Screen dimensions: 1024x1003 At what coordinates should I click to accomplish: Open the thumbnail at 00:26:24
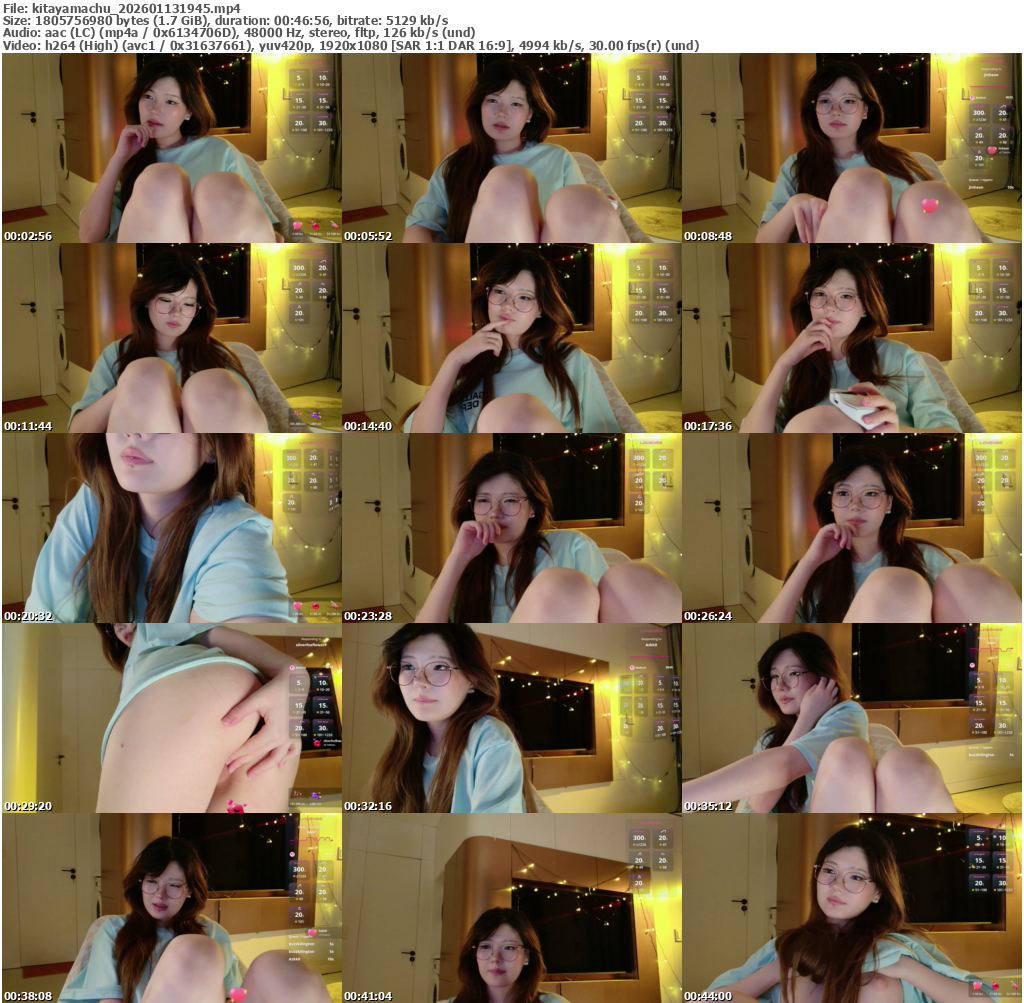(x=852, y=528)
